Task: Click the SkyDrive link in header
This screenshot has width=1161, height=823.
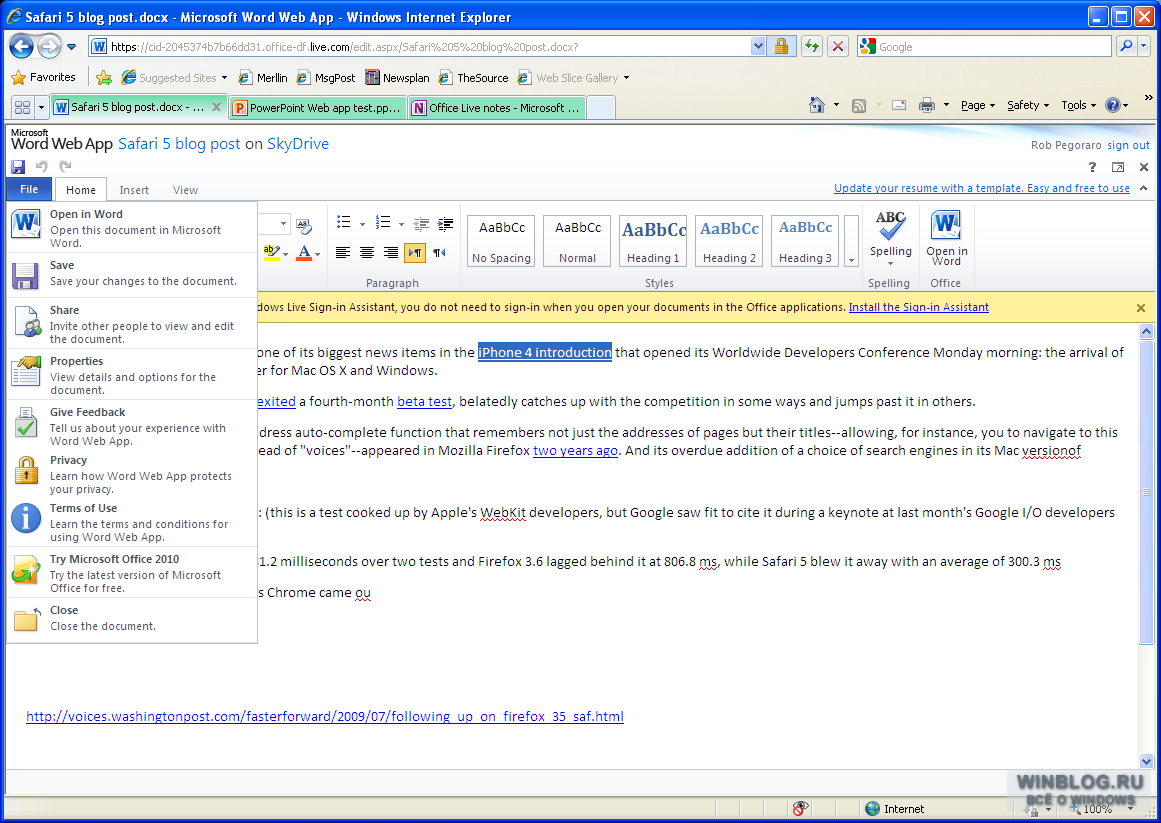Action: tap(298, 144)
